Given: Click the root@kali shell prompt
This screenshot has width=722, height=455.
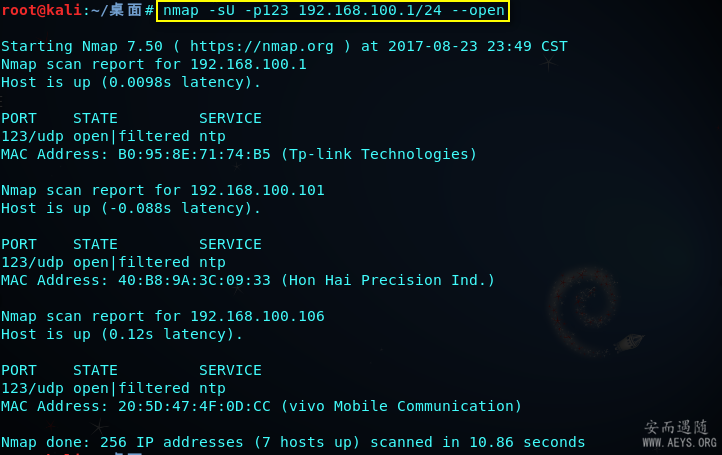Looking at the screenshot, I should (40, 10).
